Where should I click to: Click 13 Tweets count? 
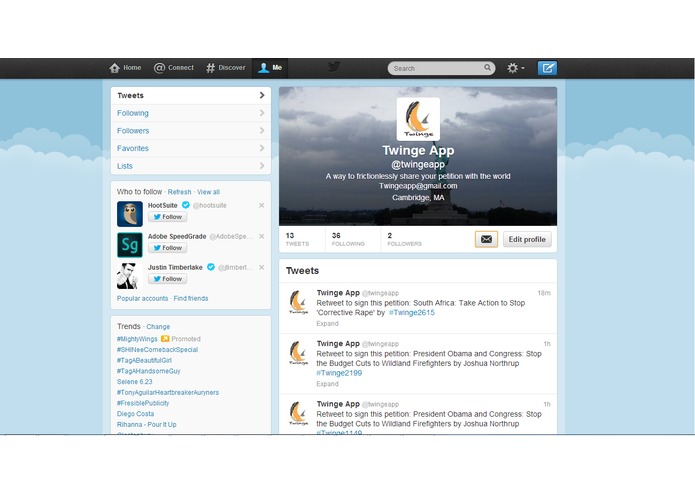[x=297, y=239]
